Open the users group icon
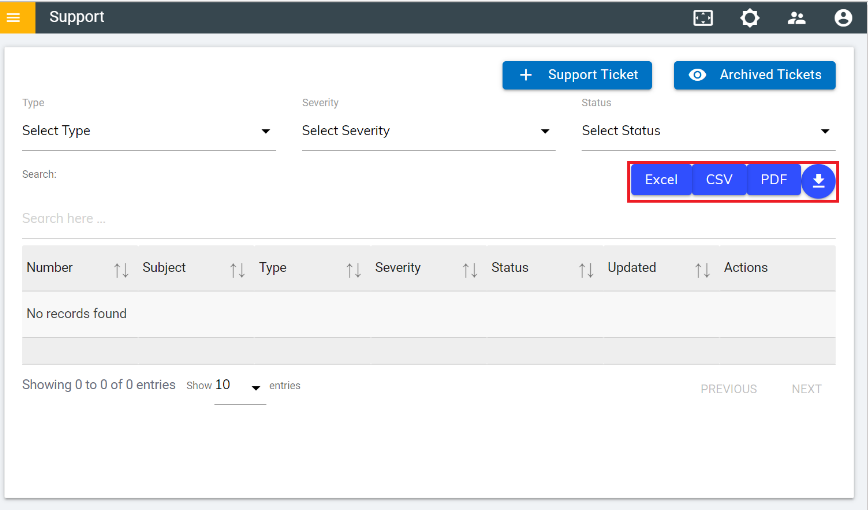Screen dimensions: 868x510 pyautogui.click(x=797, y=17)
